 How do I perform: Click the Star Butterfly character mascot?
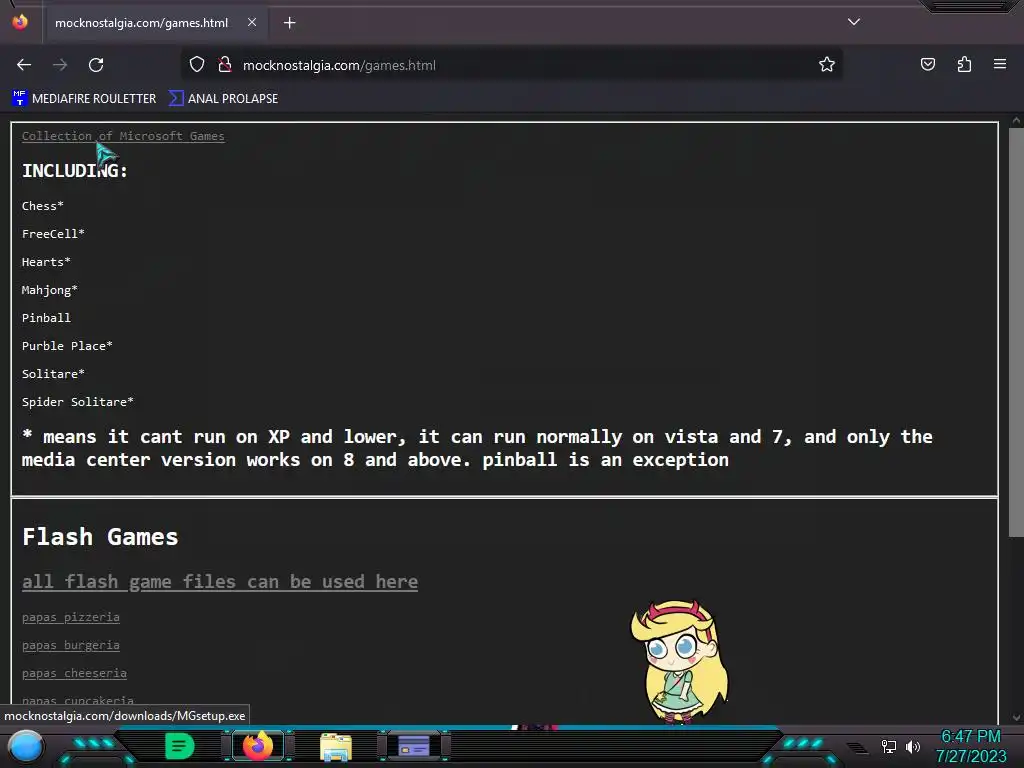(x=679, y=661)
